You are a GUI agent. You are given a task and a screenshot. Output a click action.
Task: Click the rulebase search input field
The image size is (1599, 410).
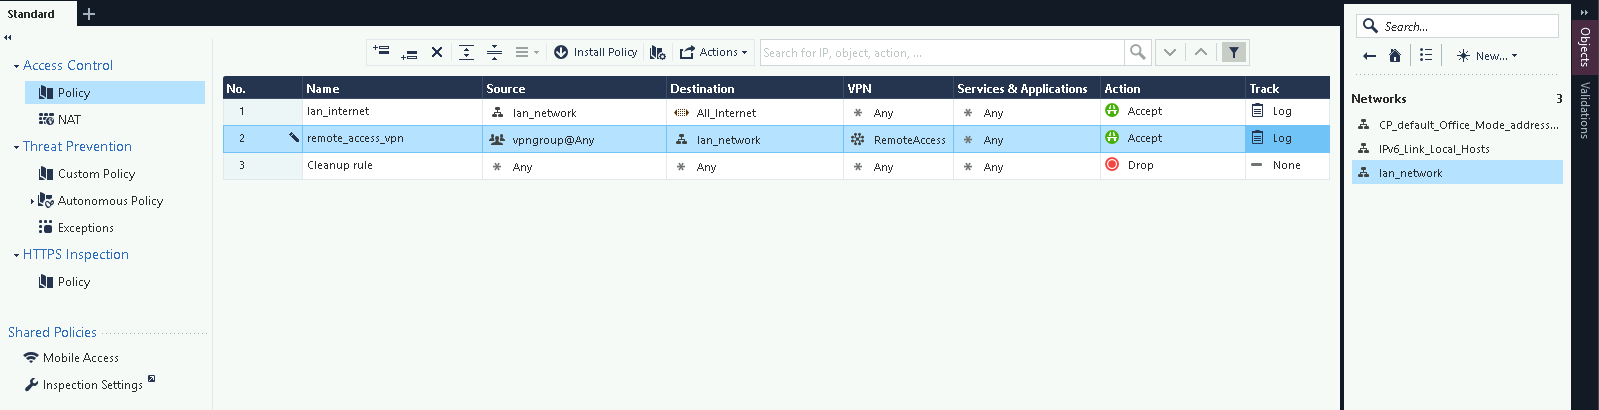[940, 52]
